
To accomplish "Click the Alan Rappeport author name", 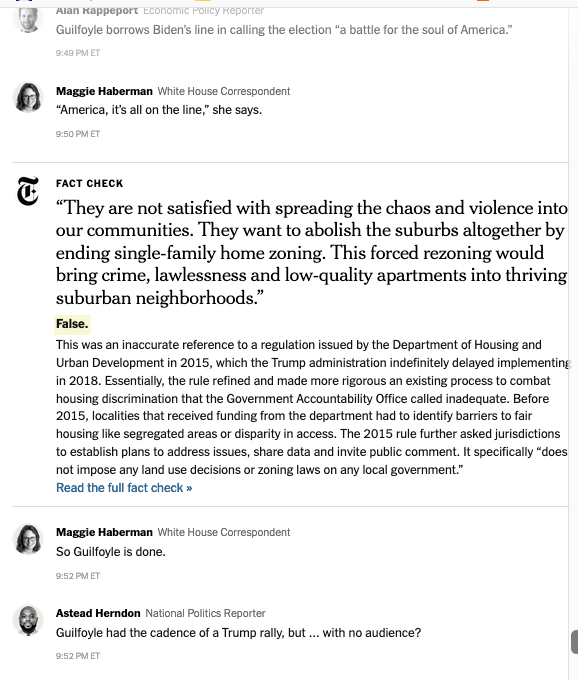I will click(x=97, y=10).
